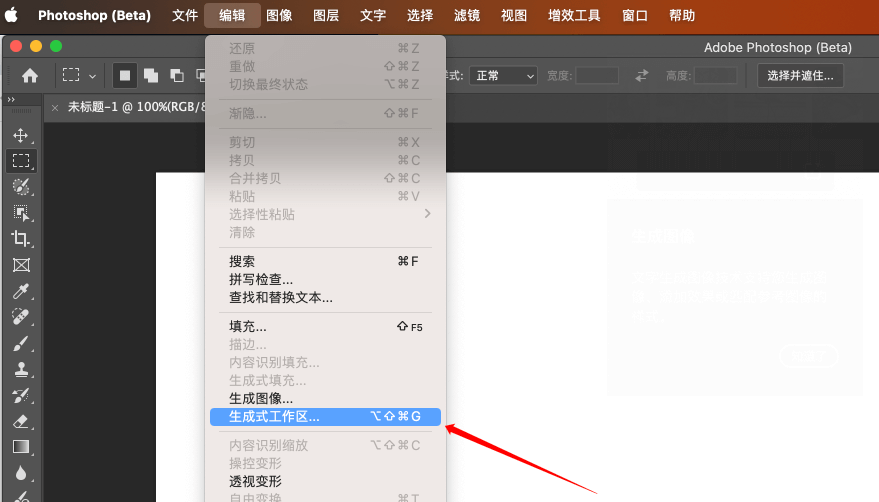This screenshot has height=502, width=879.
Task: Select the Eraser tool
Action: coord(21,421)
